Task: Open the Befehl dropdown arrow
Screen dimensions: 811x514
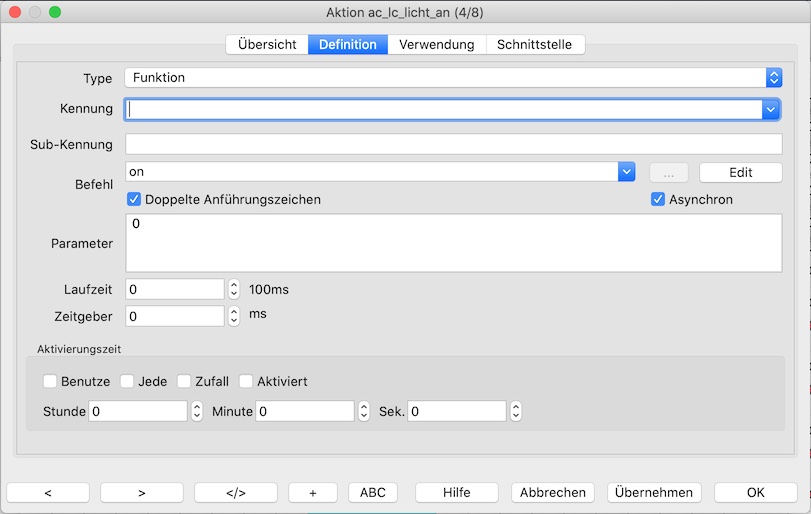Action: 627,172
